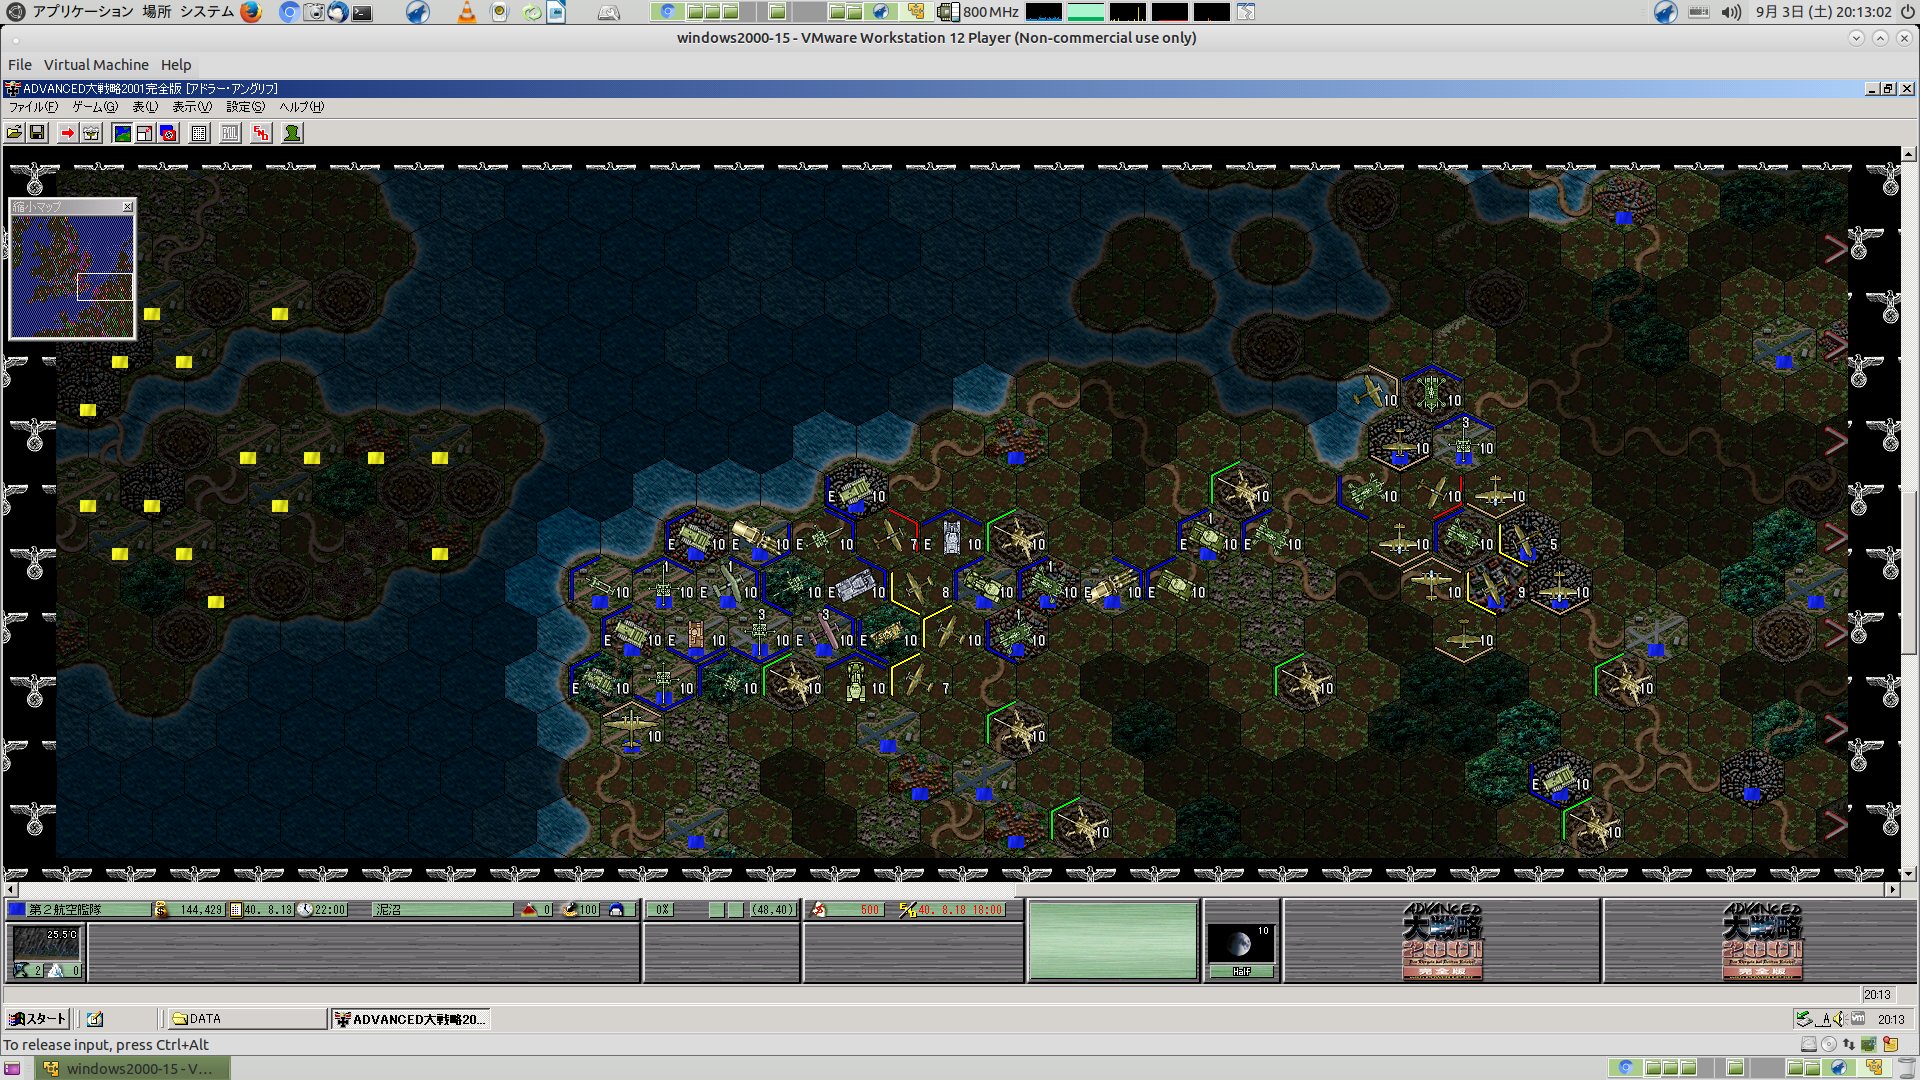
Task: Click the save floppy disk toolbar icon
Action: coord(38,133)
